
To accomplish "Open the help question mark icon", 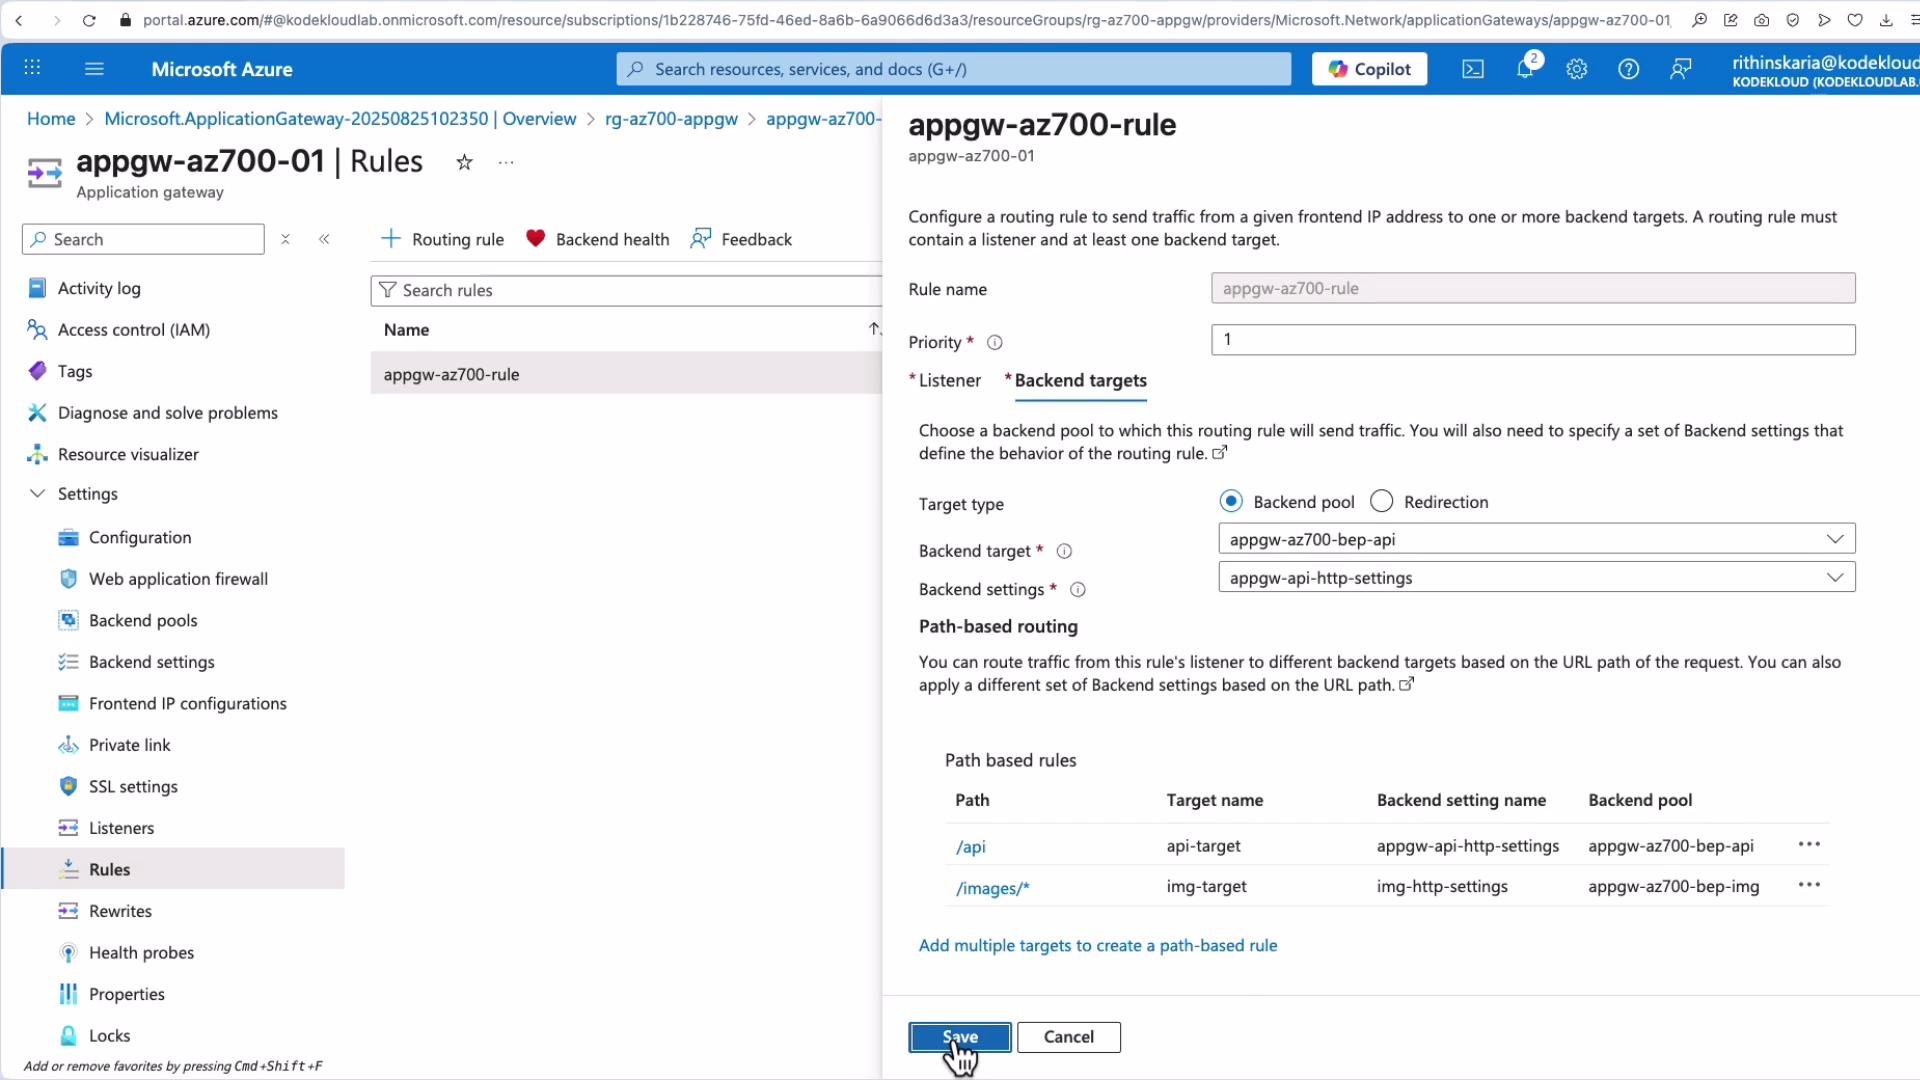I will 1629,69.
